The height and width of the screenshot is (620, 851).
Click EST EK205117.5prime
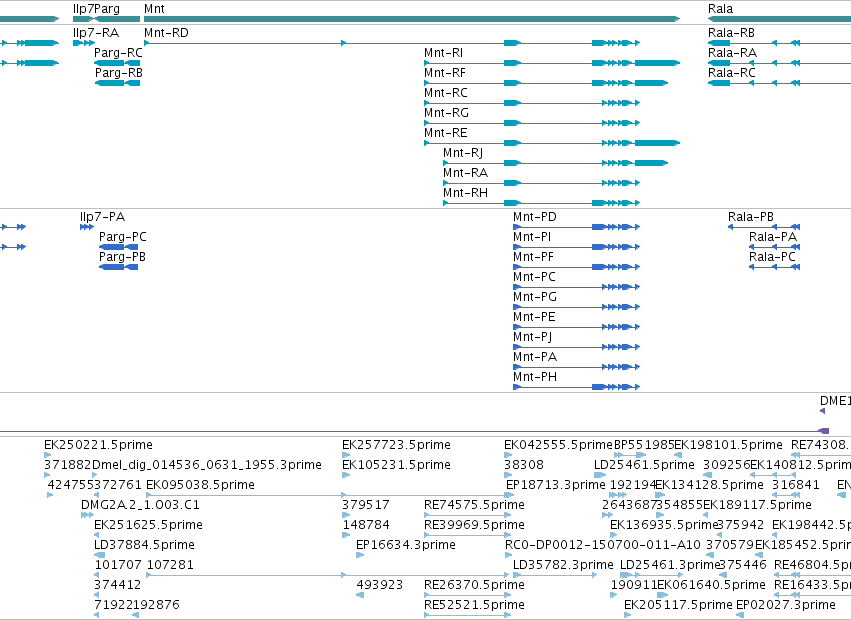point(678,605)
